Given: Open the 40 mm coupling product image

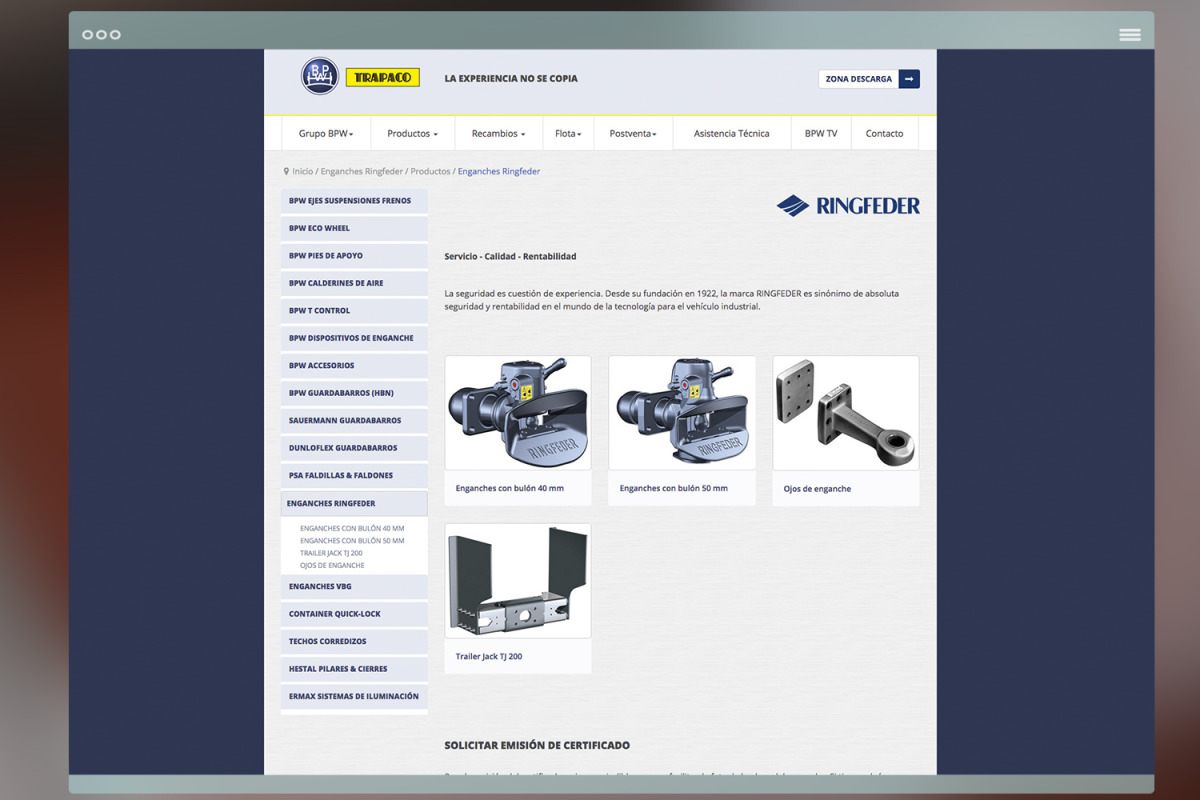Looking at the screenshot, I should tap(518, 413).
